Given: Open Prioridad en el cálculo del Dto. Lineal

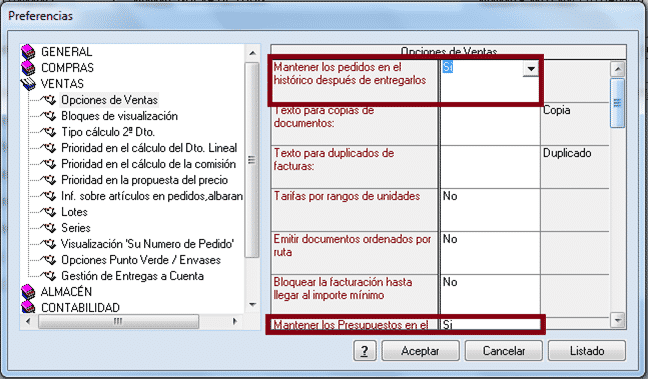Looking at the screenshot, I should coord(149,148).
